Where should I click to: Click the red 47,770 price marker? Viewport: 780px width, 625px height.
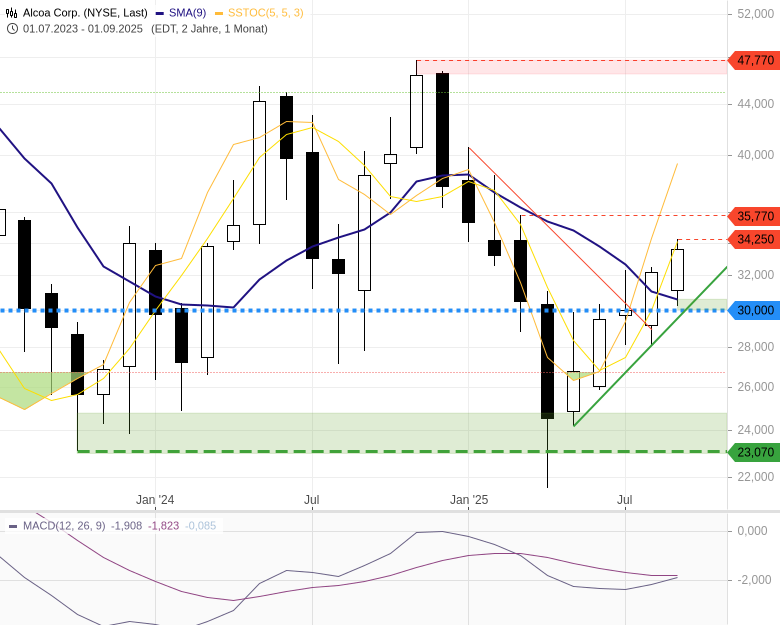click(754, 61)
